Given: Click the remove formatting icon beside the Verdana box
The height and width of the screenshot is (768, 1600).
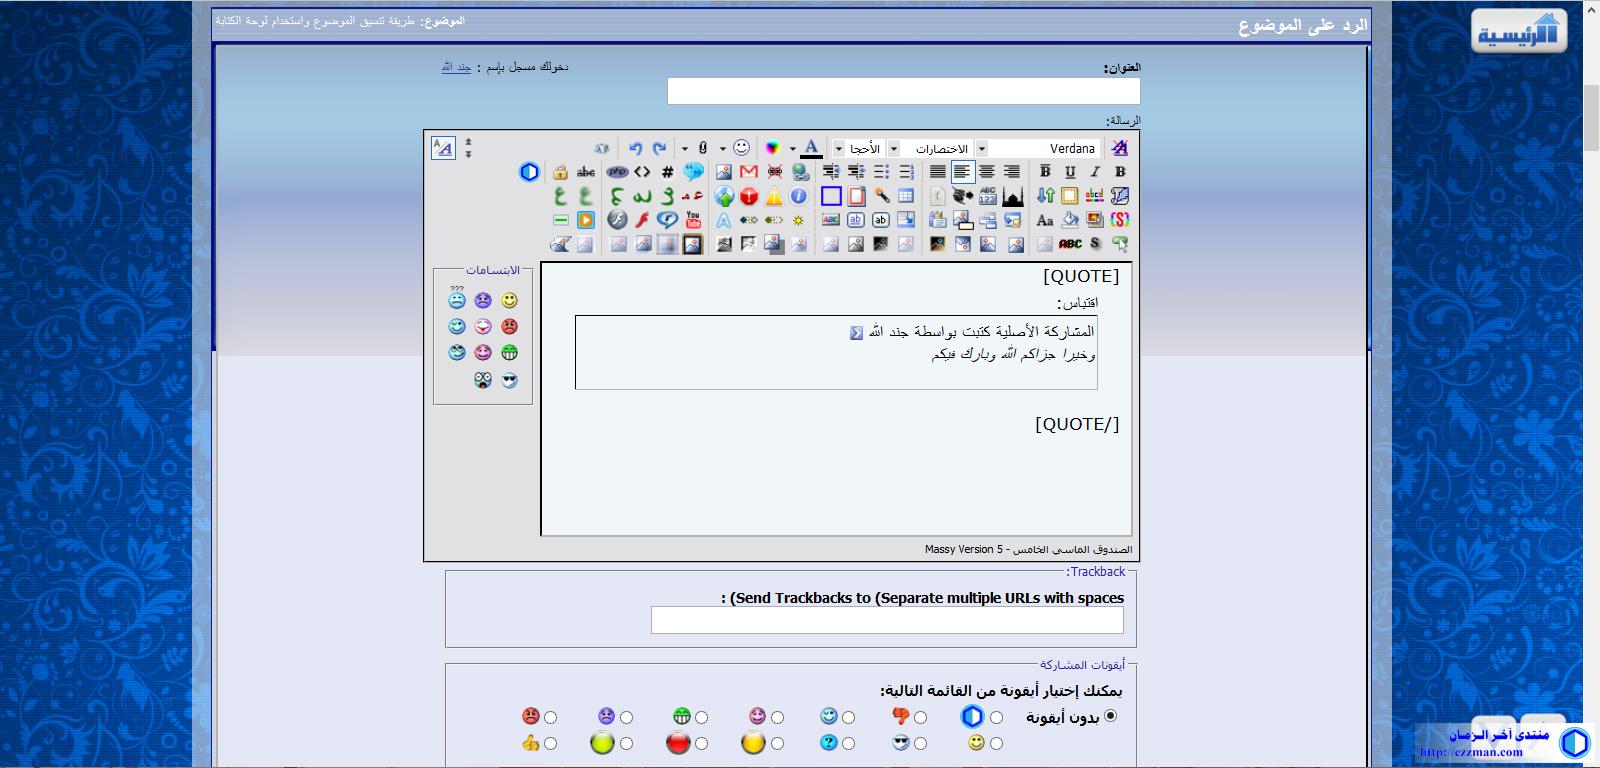Looking at the screenshot, I should click(1119, 148).
